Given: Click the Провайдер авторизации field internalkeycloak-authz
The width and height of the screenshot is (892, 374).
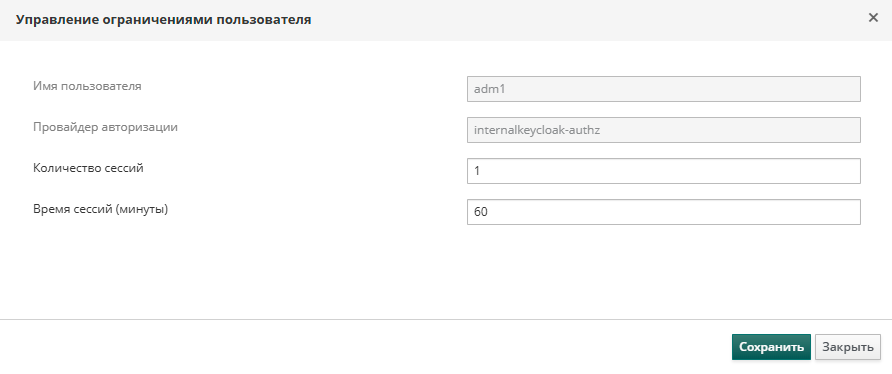Looking at the screenshot, I should coord(663,130).
